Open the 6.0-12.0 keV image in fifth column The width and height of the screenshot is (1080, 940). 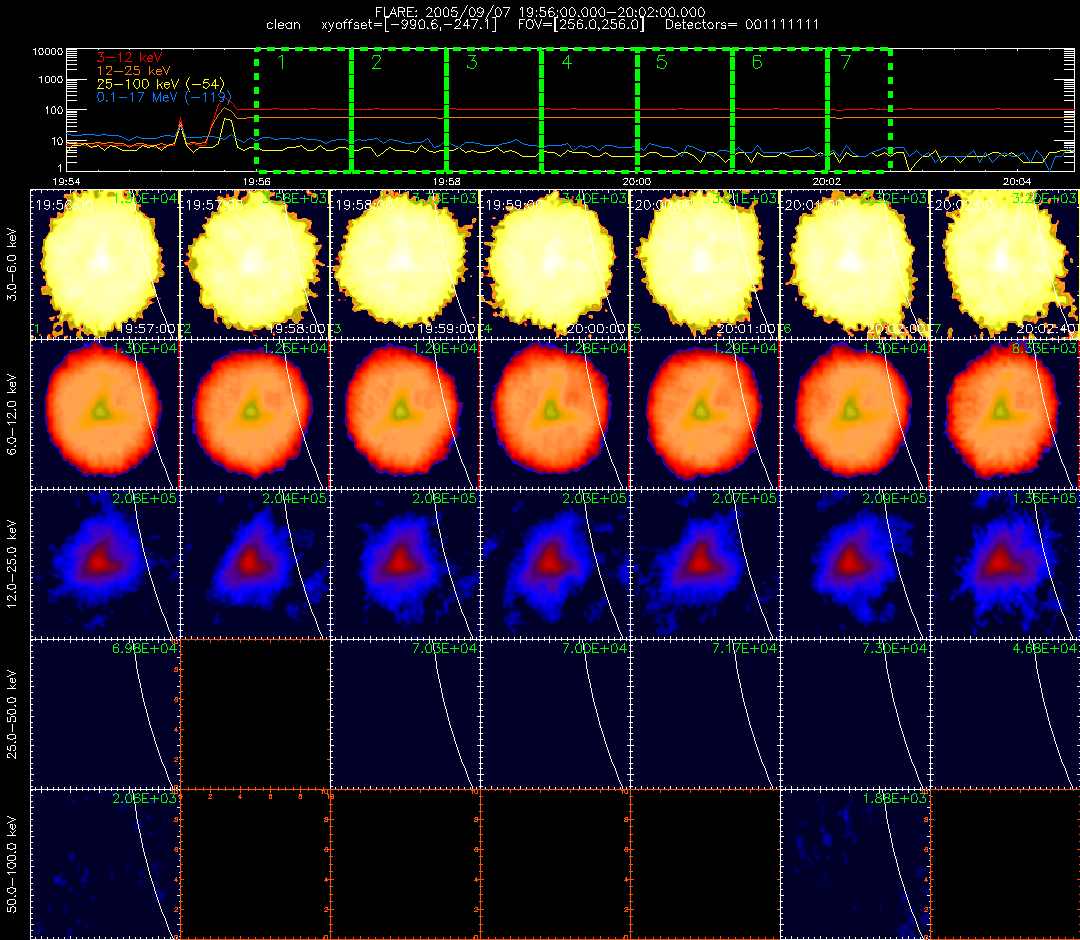[x=705, y=415]
